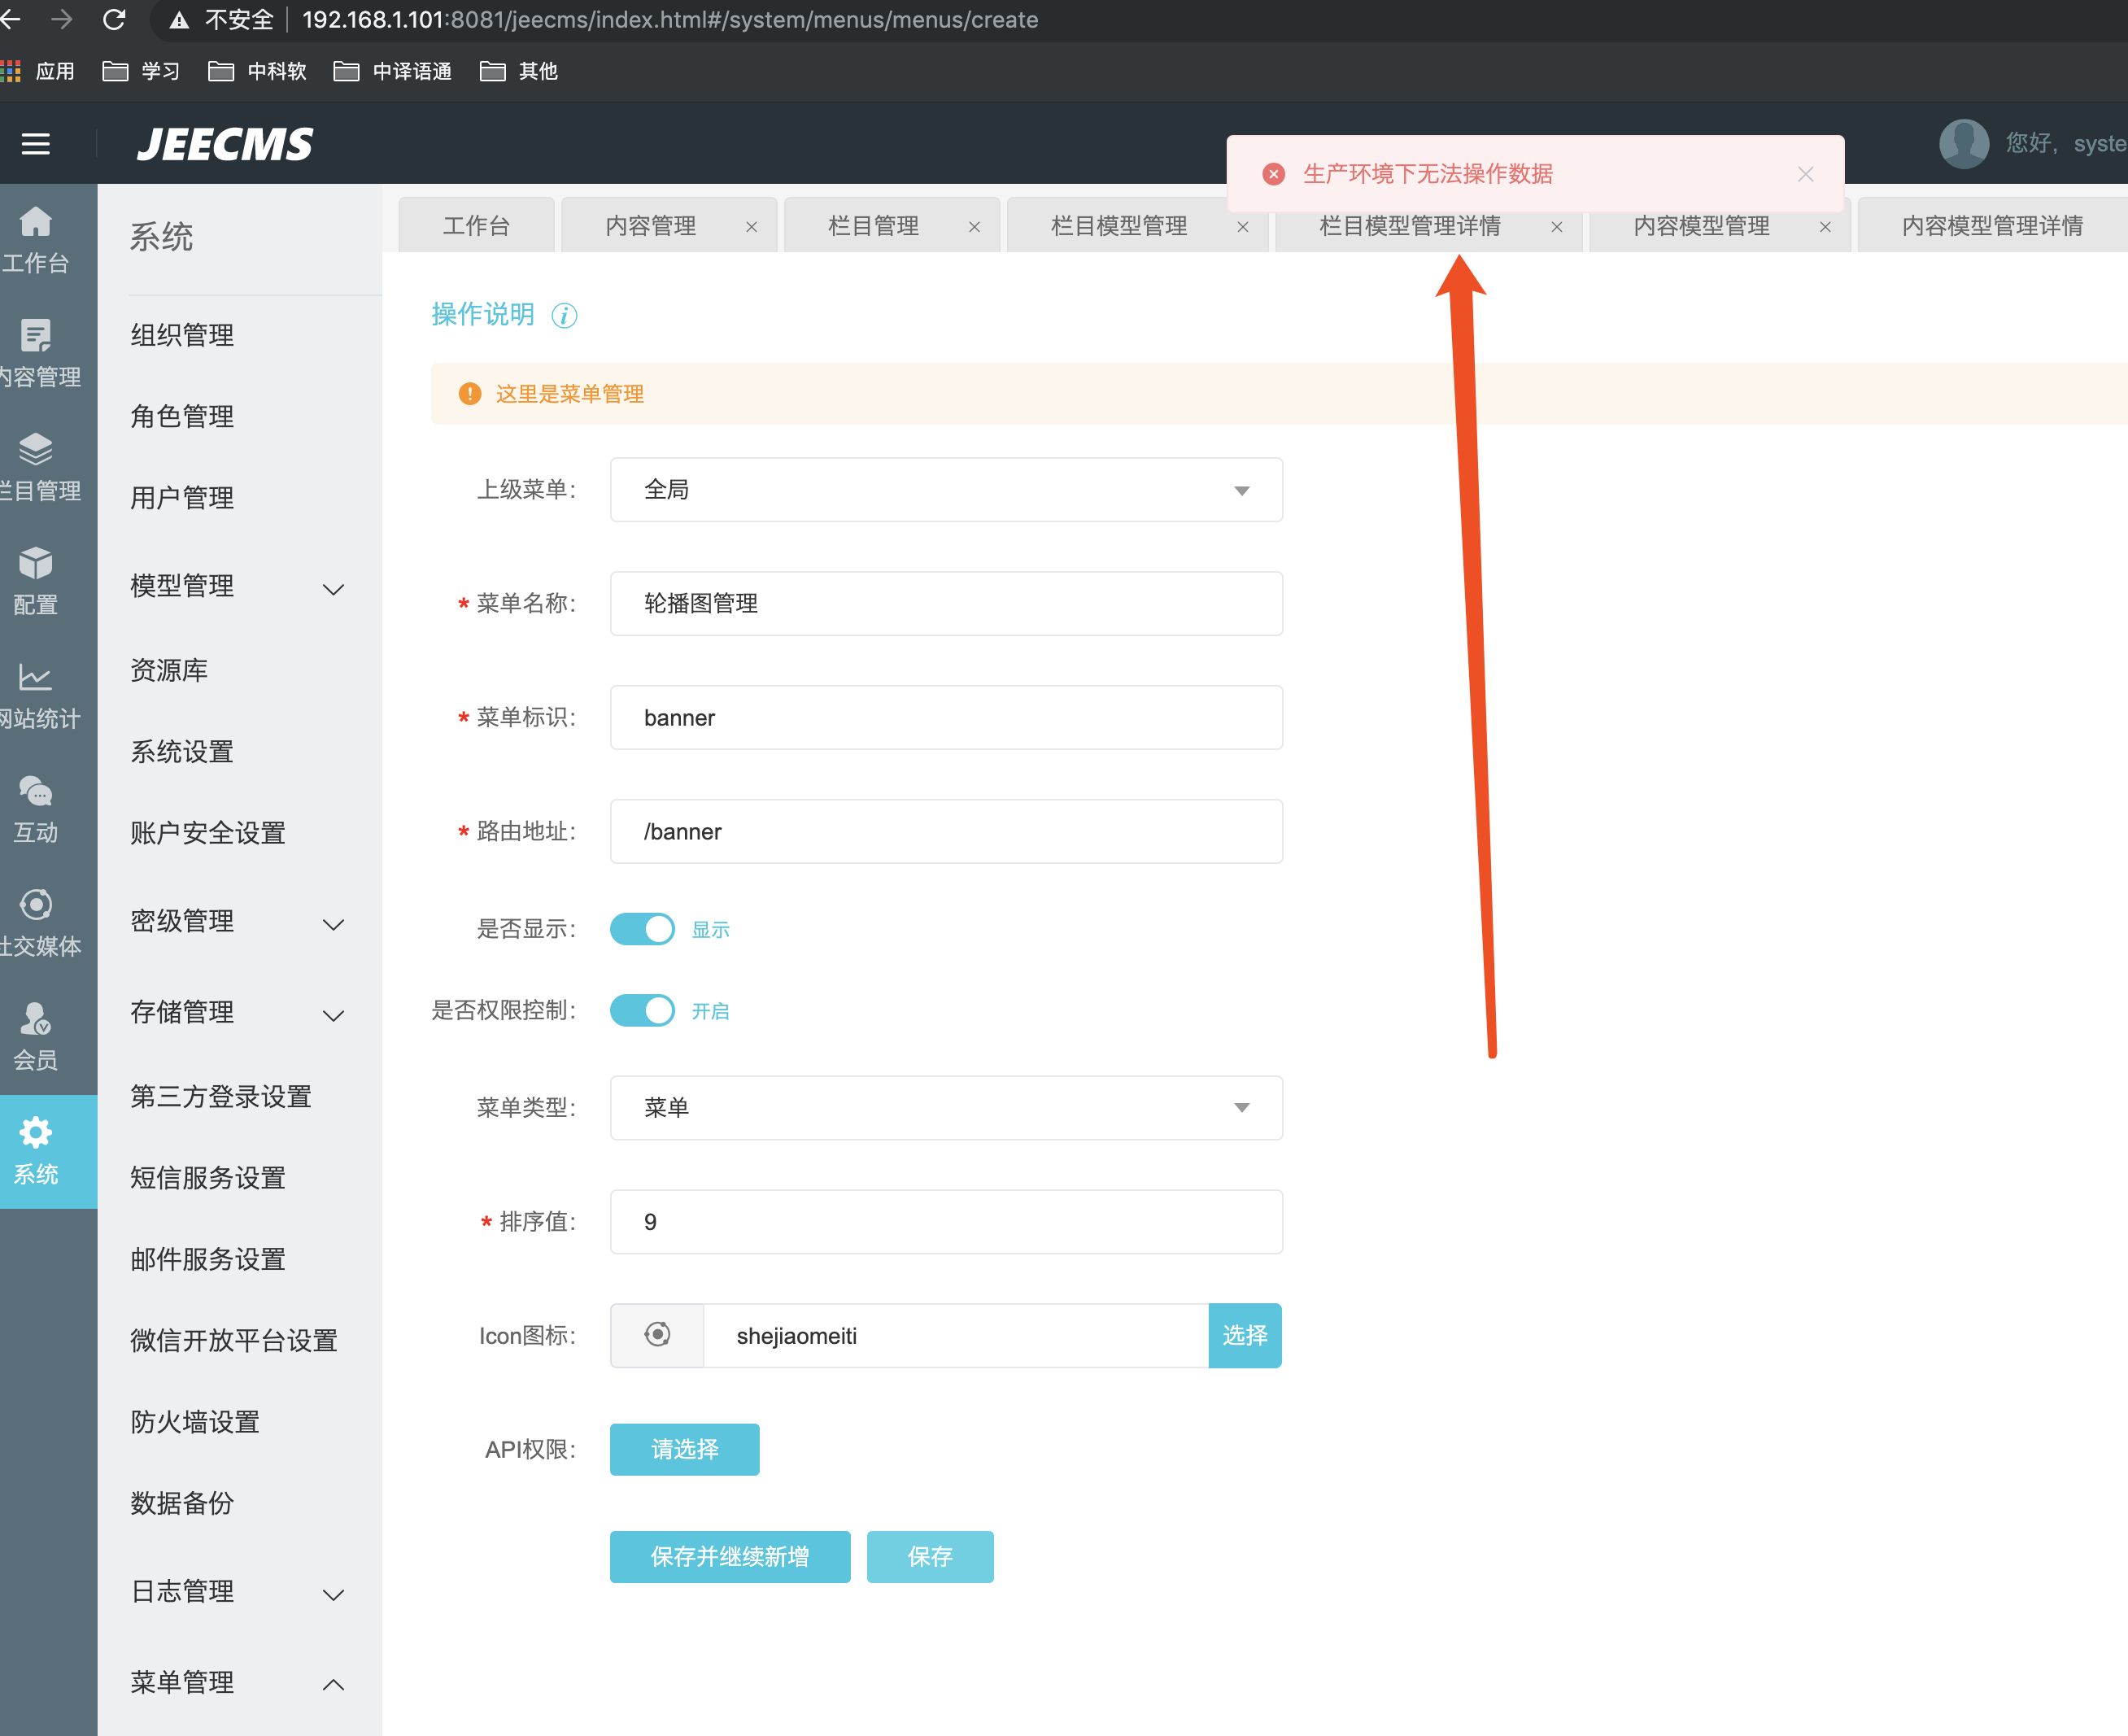The height and width of the screenshot is (1736, 2128).
Task: Click 请选择 button for API权限
Action: pyautogui.click(x=684, y=1449)
